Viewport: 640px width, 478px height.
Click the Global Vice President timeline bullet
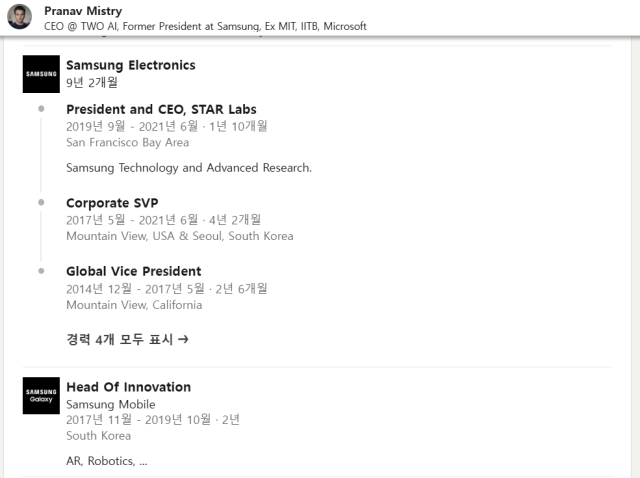(41, 271)
